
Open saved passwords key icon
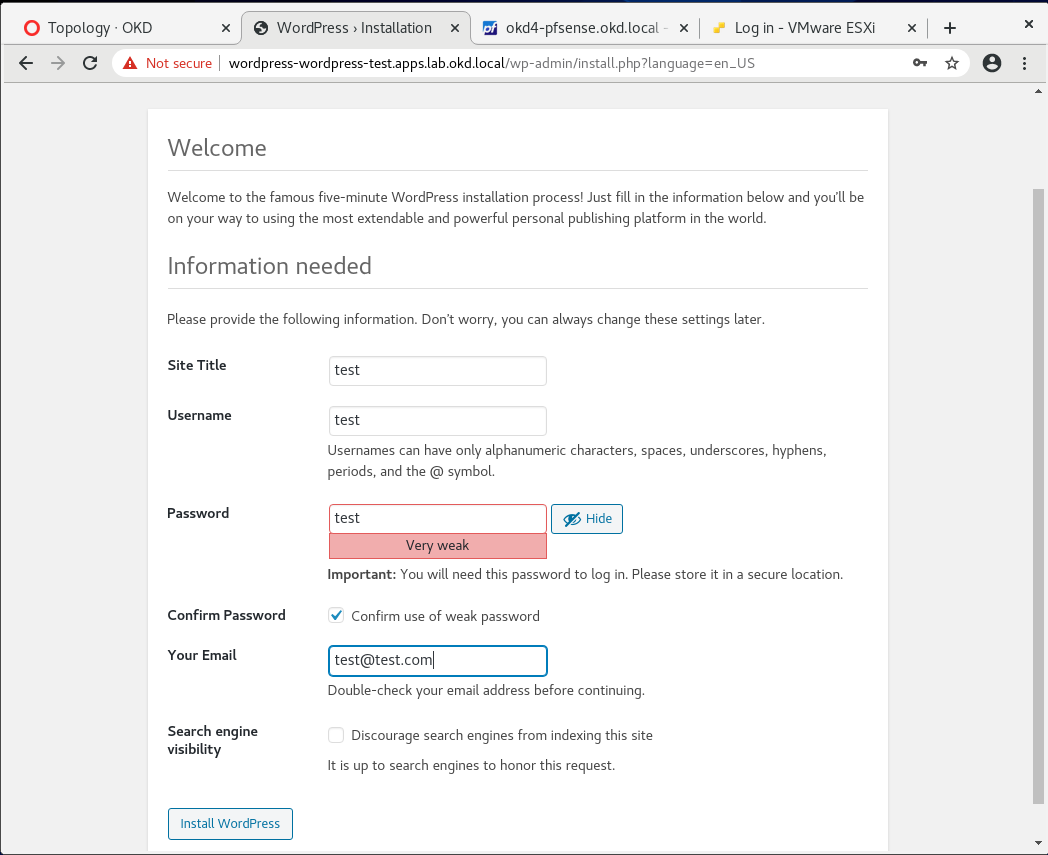tap(920, 63)
